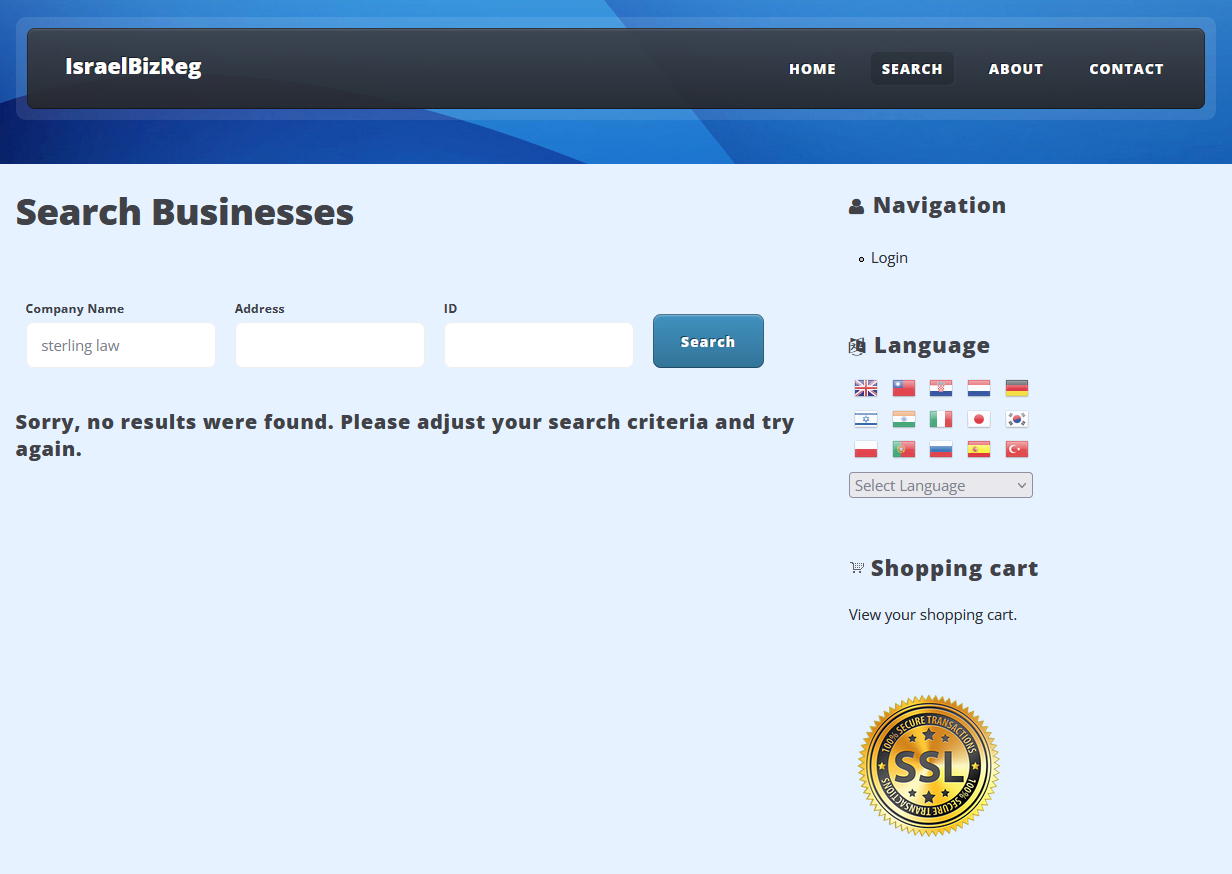The height and width of the screenshot is (874, 1232).
Task: Click the SSL secure transactions badge
Action: tap(929, 766)
